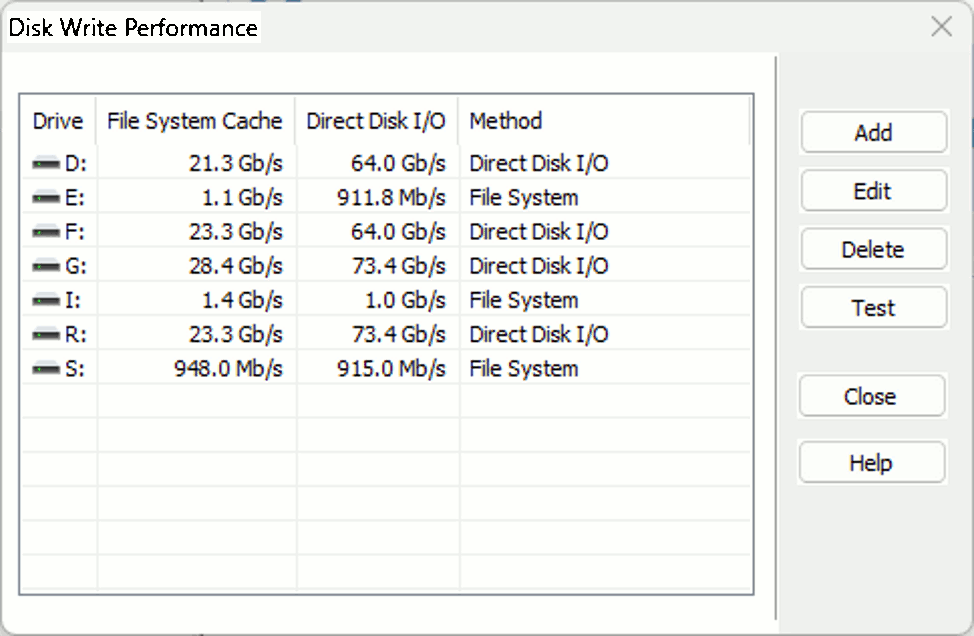Click the Method column header
The image size is (974, 636).
[604, 120]
